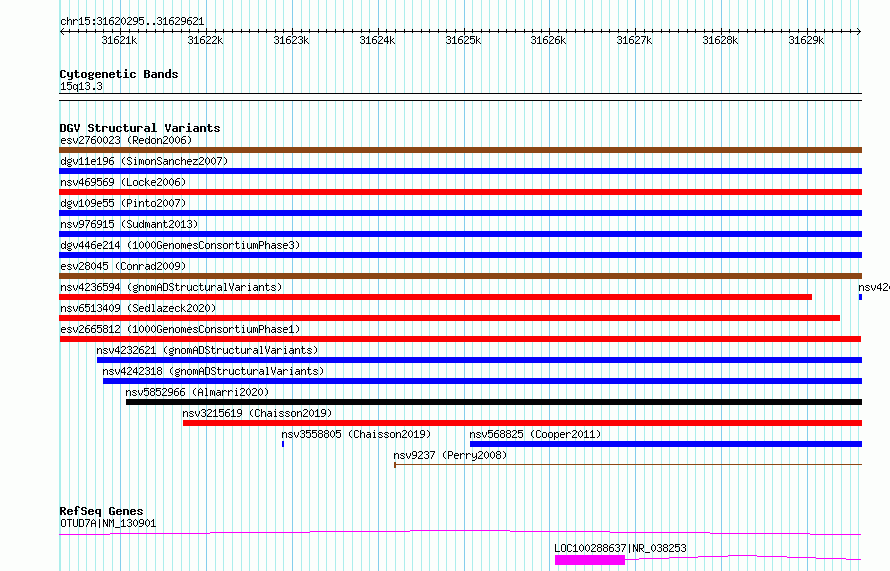Image resolution: width=890 pixels, height=571 pixels.
Task: Click esv2665812 (1000GenomesConsortiumPhase1) red bar
Action: [x=460, y=339]
